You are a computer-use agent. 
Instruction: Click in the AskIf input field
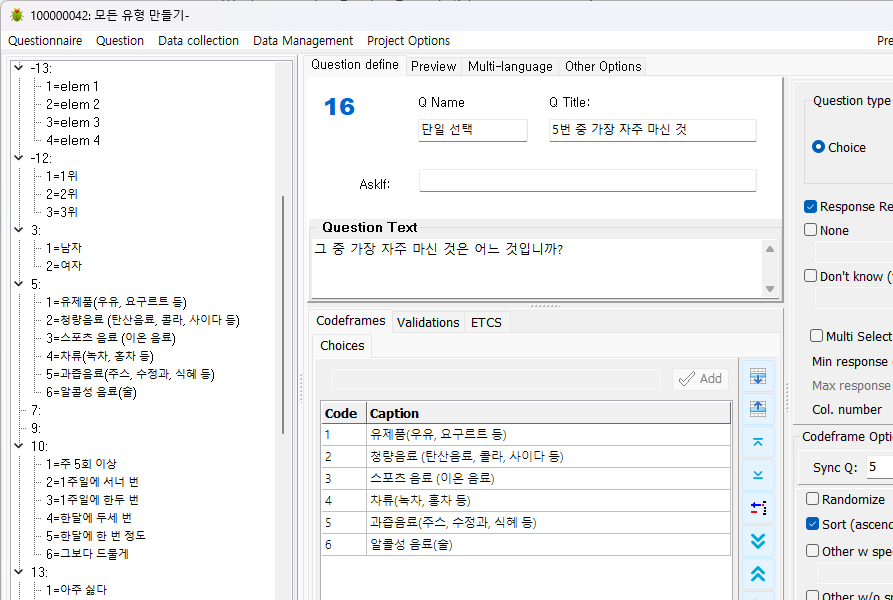tap(587, 180)
